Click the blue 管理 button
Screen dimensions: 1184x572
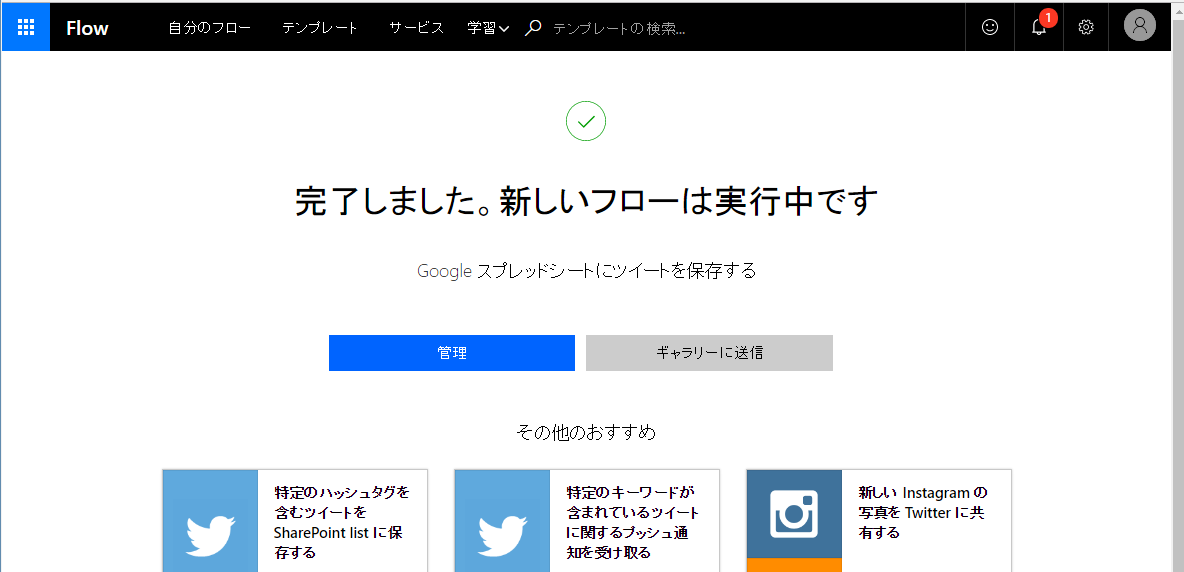coord(452,353)
